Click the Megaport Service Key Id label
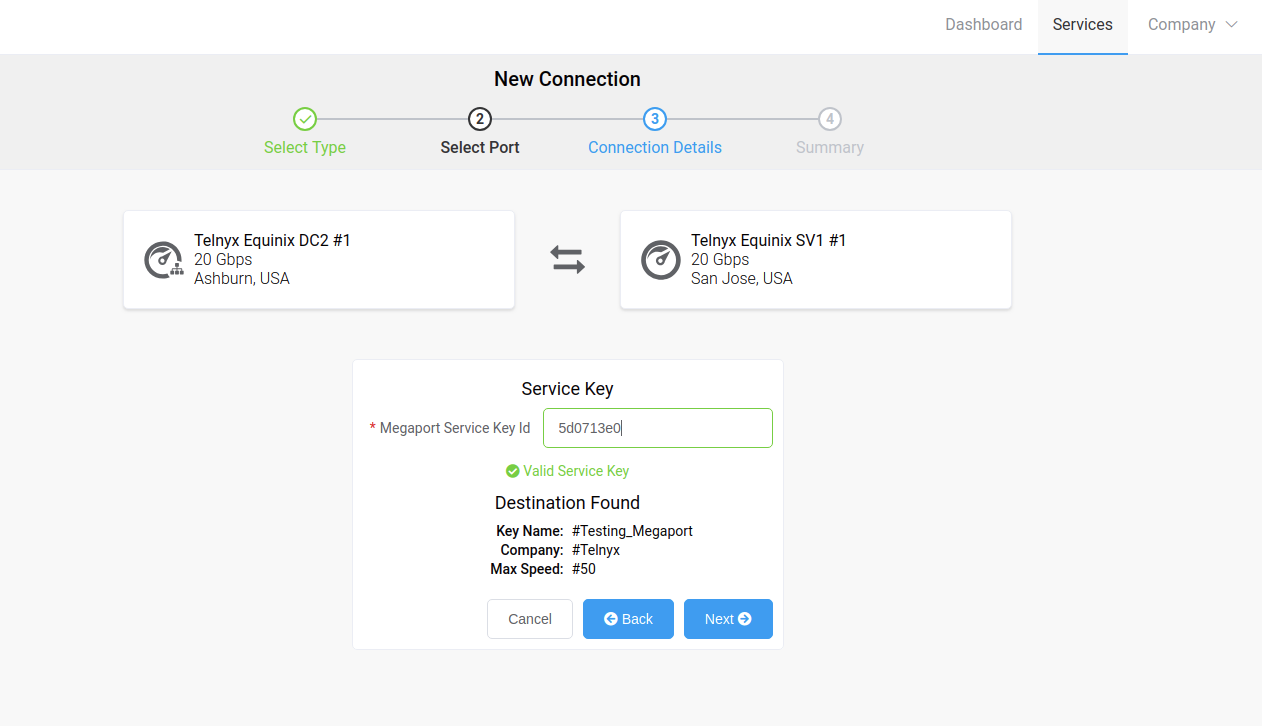 pyautogui.click(x=455, y=428)
